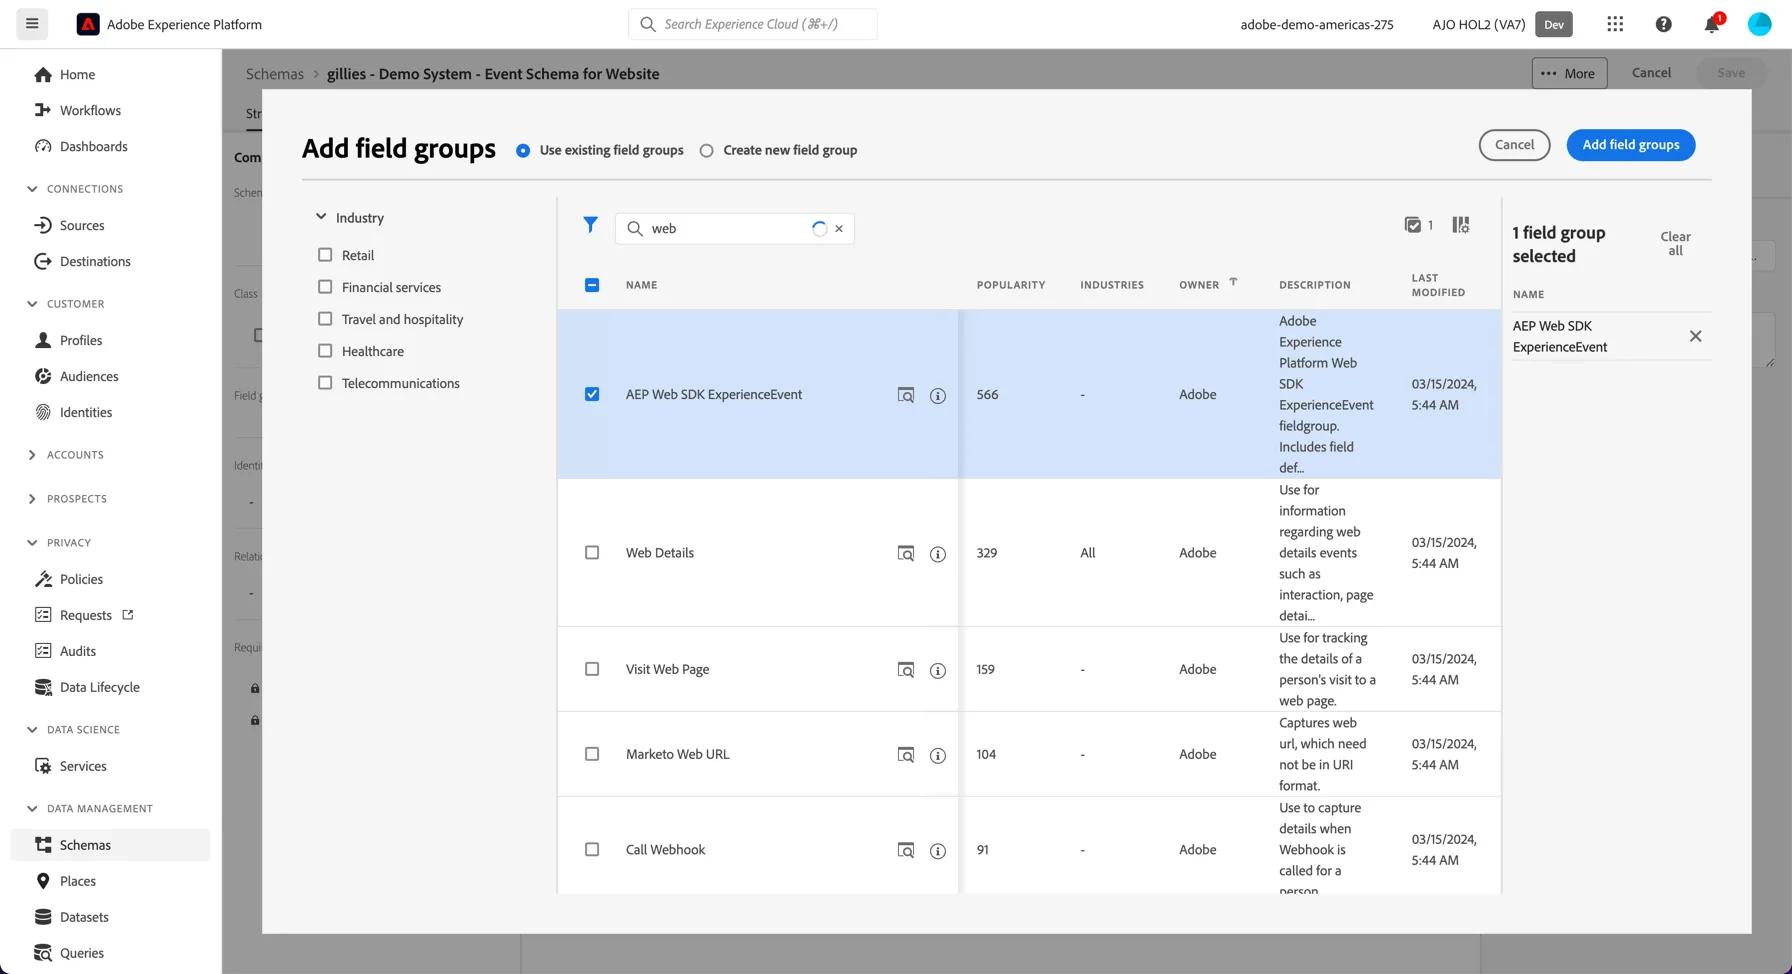Remove AEP Web SDK ExperienceEvent from selection
Viewport: 1792px width, 974px height.
pos(1695,336)
